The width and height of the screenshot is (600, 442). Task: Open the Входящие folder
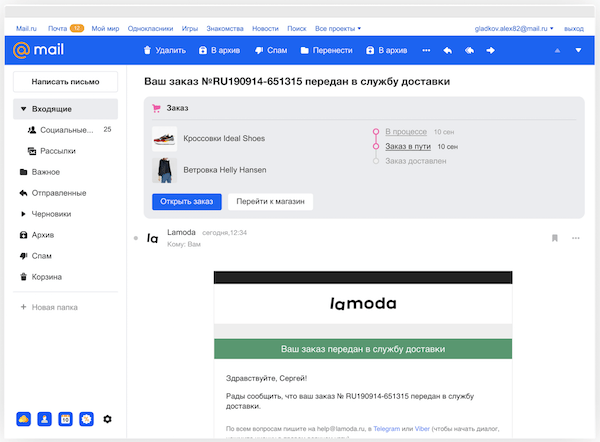click(65, 109)
